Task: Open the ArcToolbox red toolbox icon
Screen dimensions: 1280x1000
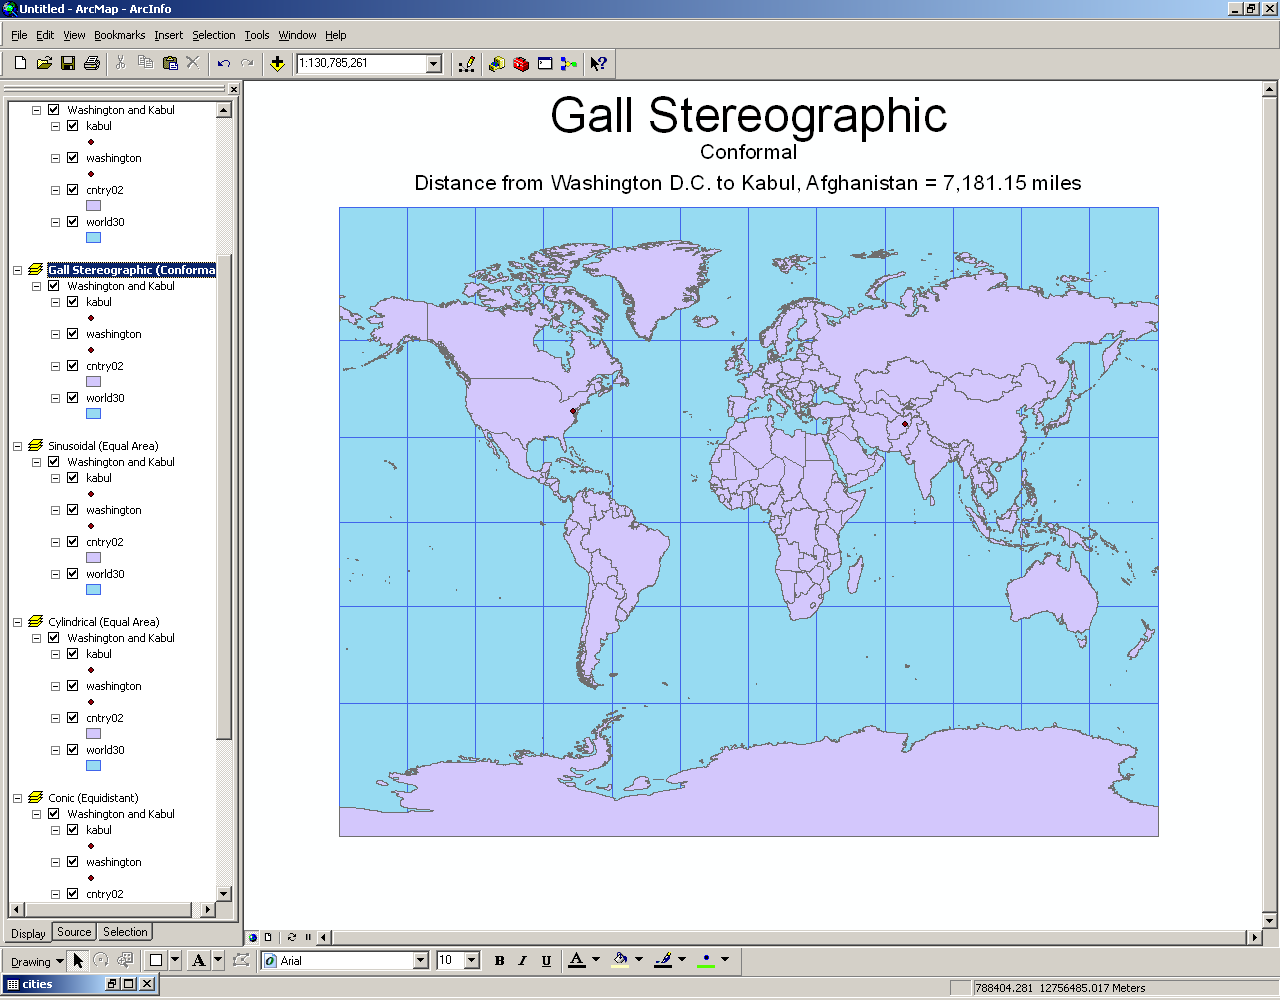Action: click(520, 63)
